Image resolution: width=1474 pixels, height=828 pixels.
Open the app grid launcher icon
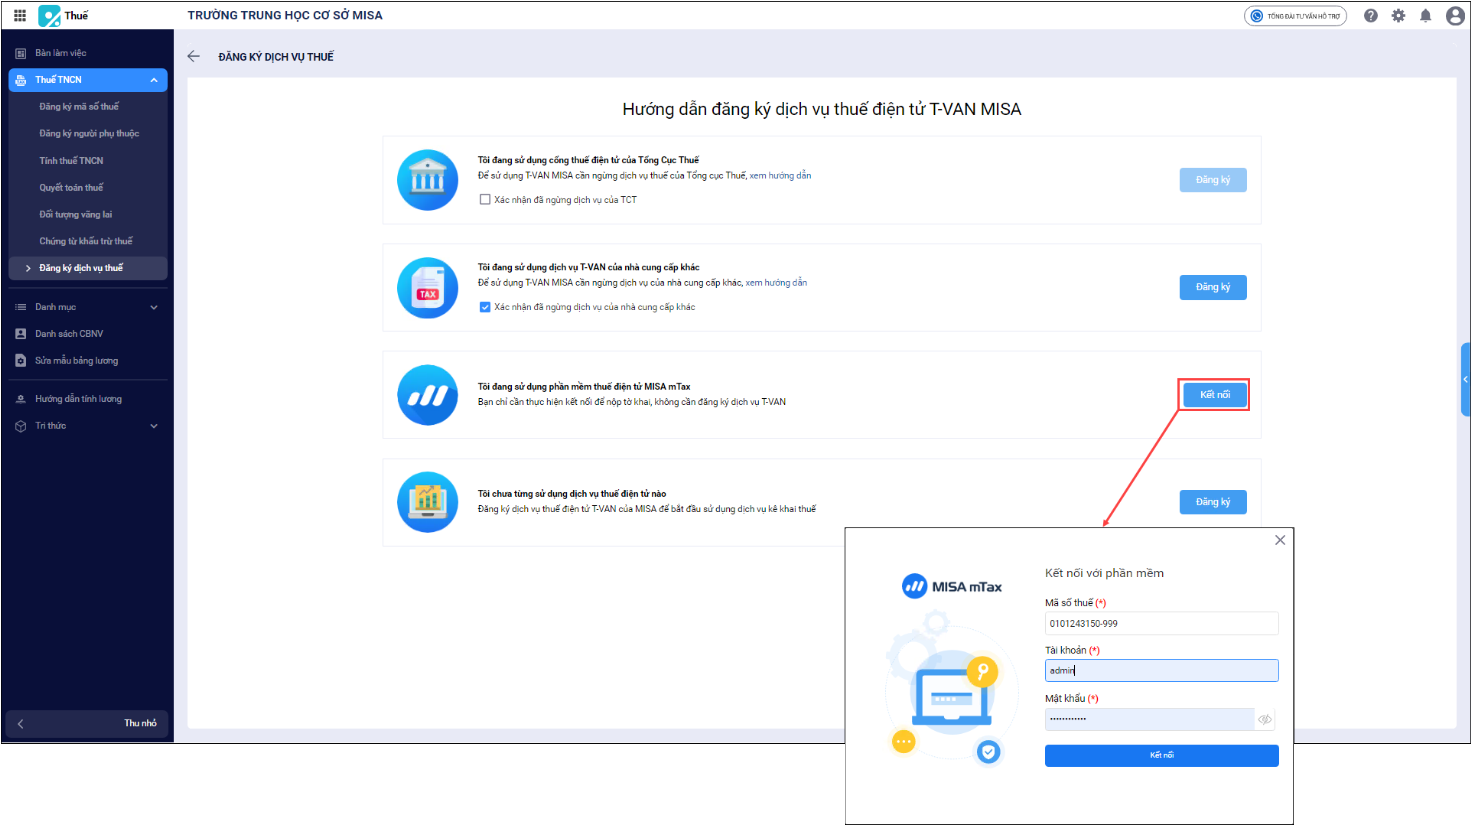coord(20,16)
